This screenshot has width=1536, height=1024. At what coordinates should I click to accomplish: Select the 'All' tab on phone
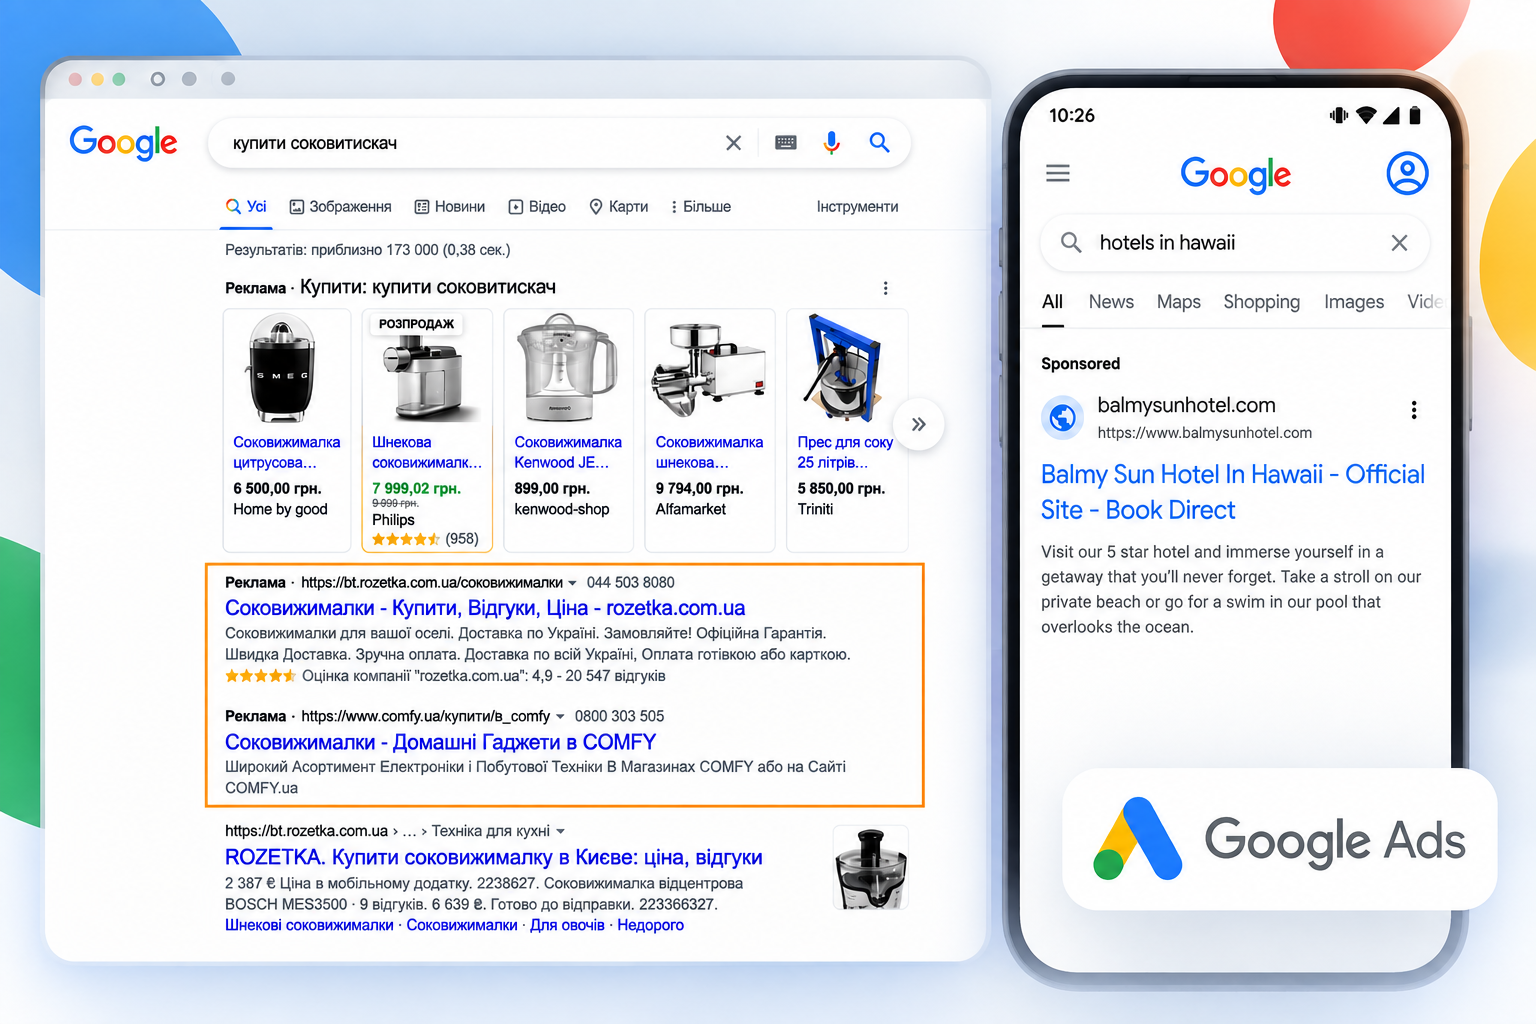pyautogui.click(x=1052, y=302)
